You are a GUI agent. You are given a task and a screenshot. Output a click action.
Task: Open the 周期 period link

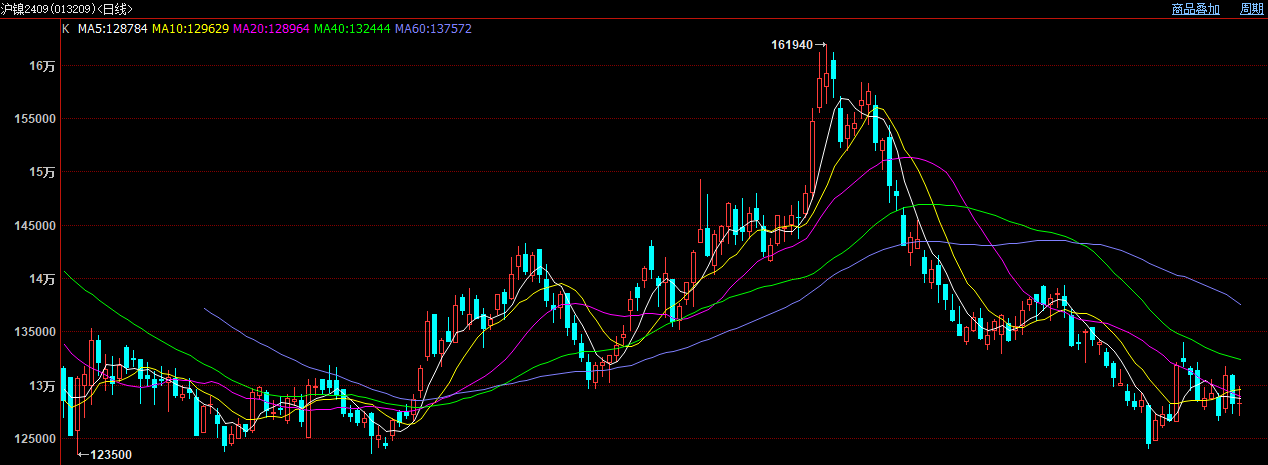pos(1252,9)
